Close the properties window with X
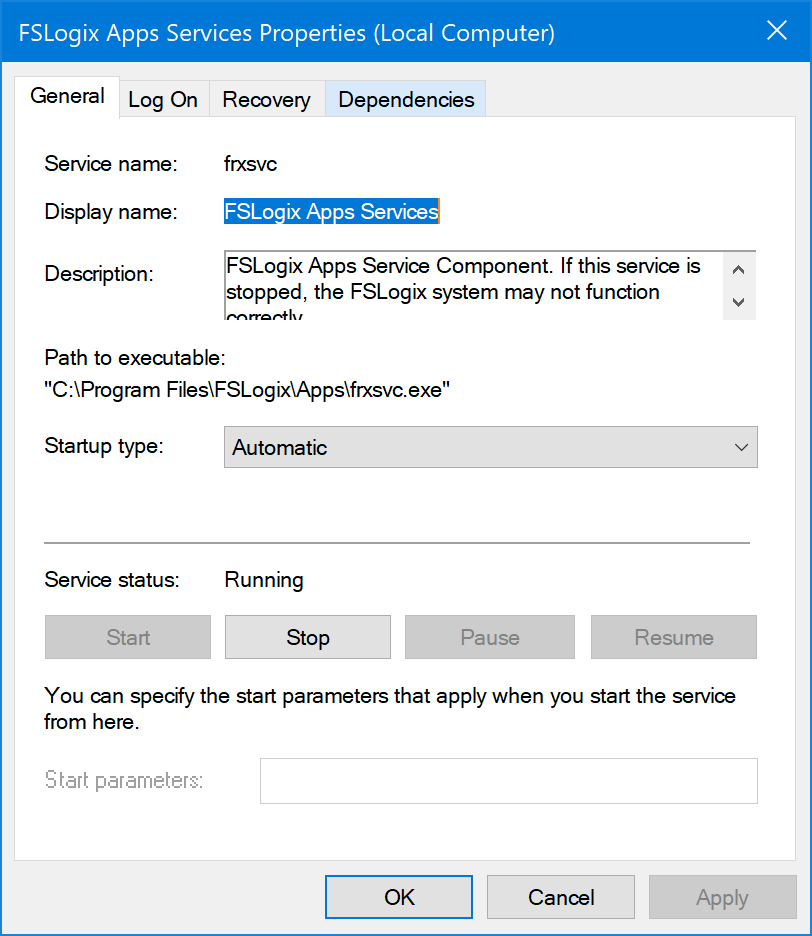The height and width of the screenshot is (936, 812). click(x=777, y=30)
